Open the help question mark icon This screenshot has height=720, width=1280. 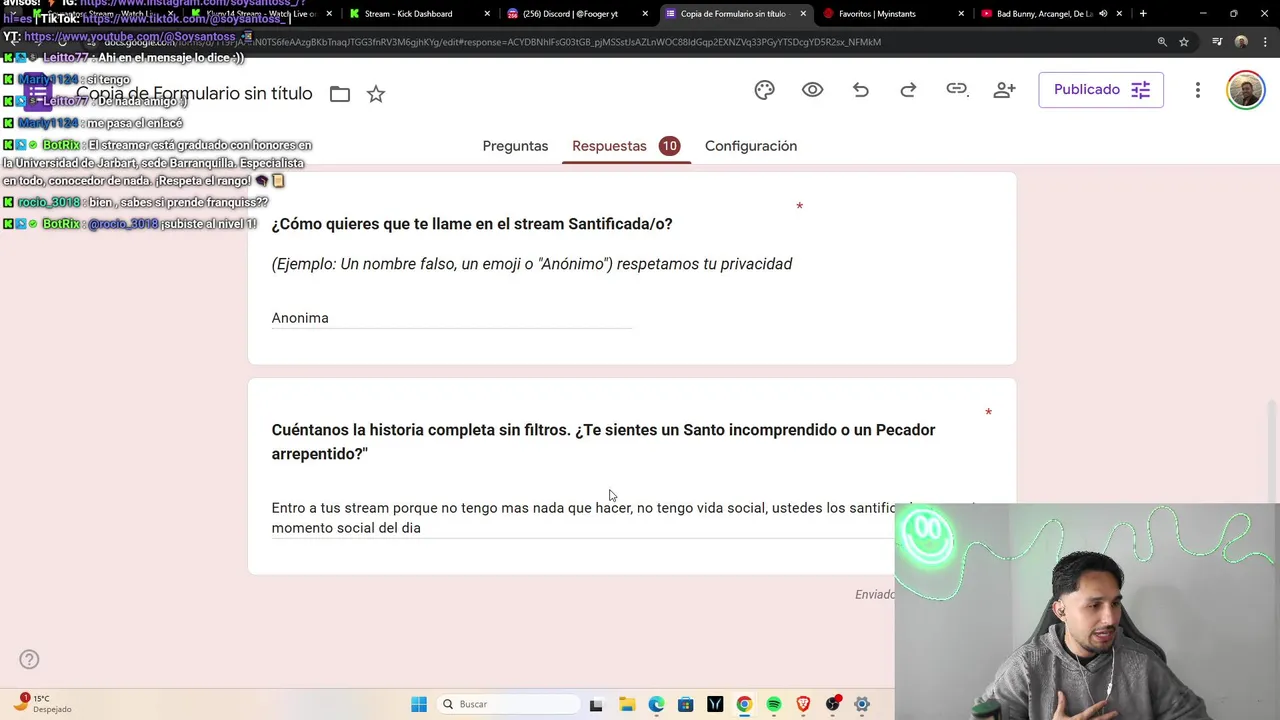(x=29, y=659)
